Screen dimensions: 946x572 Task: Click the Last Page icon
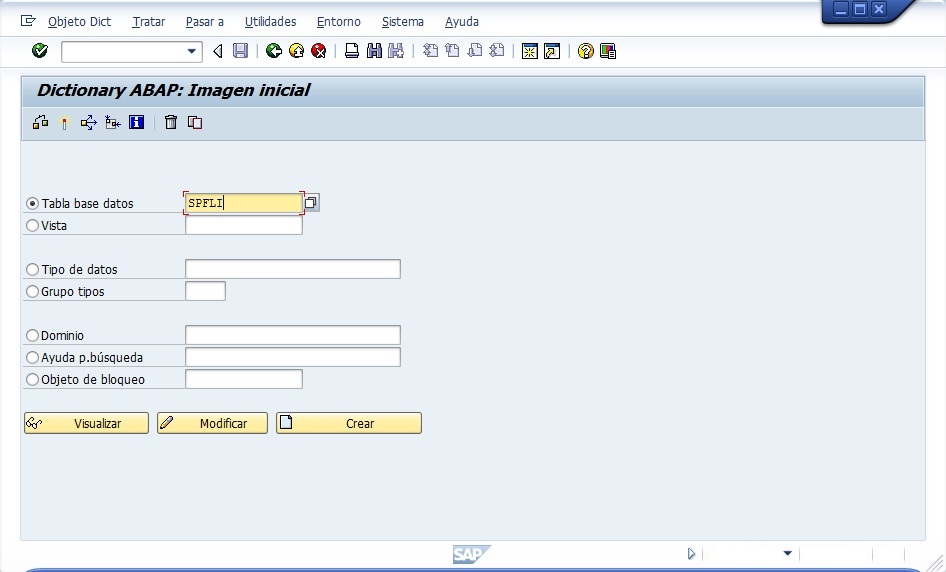[497, 51]
